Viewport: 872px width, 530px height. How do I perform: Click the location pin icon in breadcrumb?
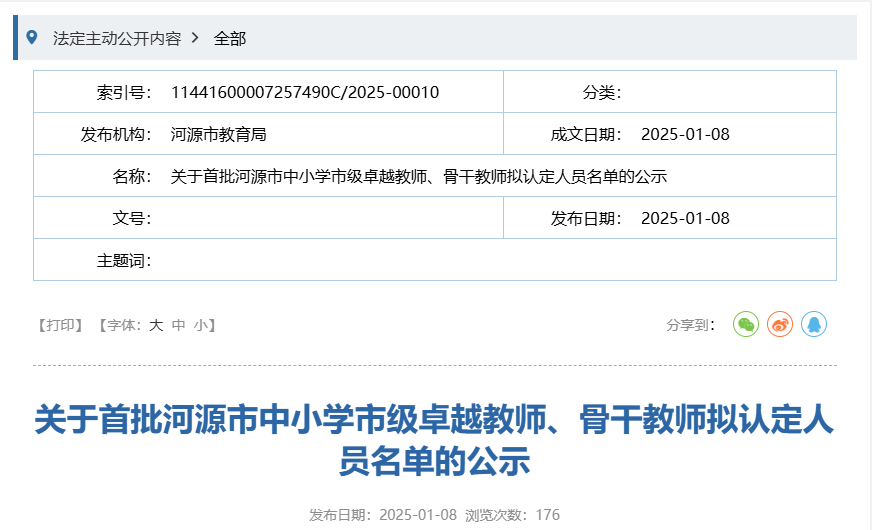[x=32, y=38]
